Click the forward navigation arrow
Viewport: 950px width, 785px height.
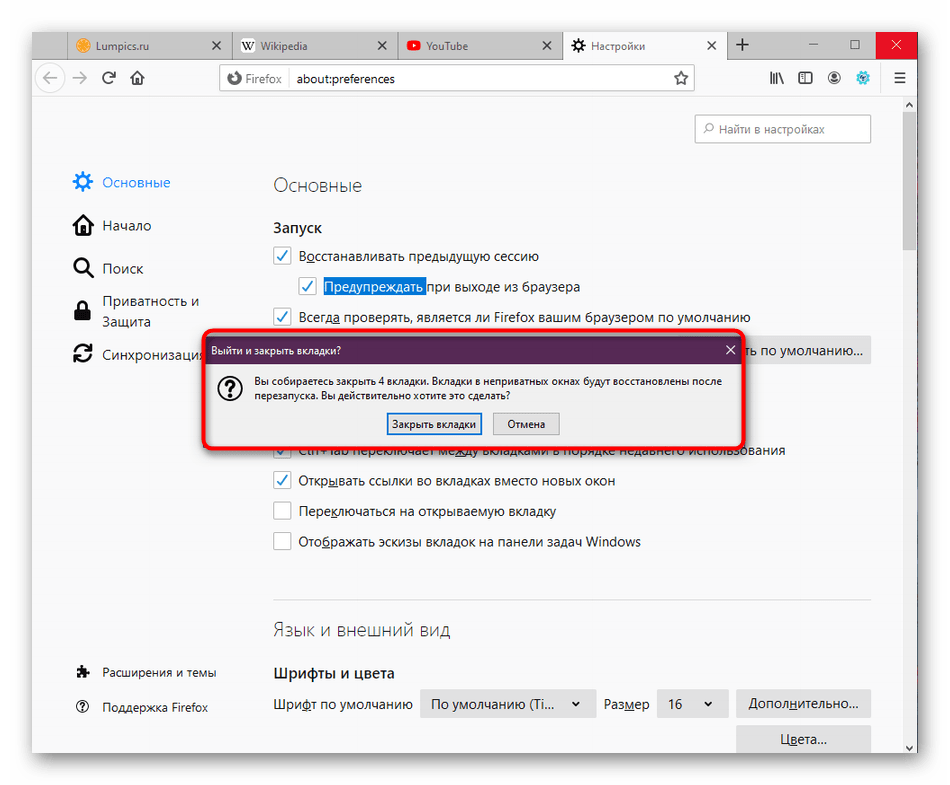coord(80,78)
